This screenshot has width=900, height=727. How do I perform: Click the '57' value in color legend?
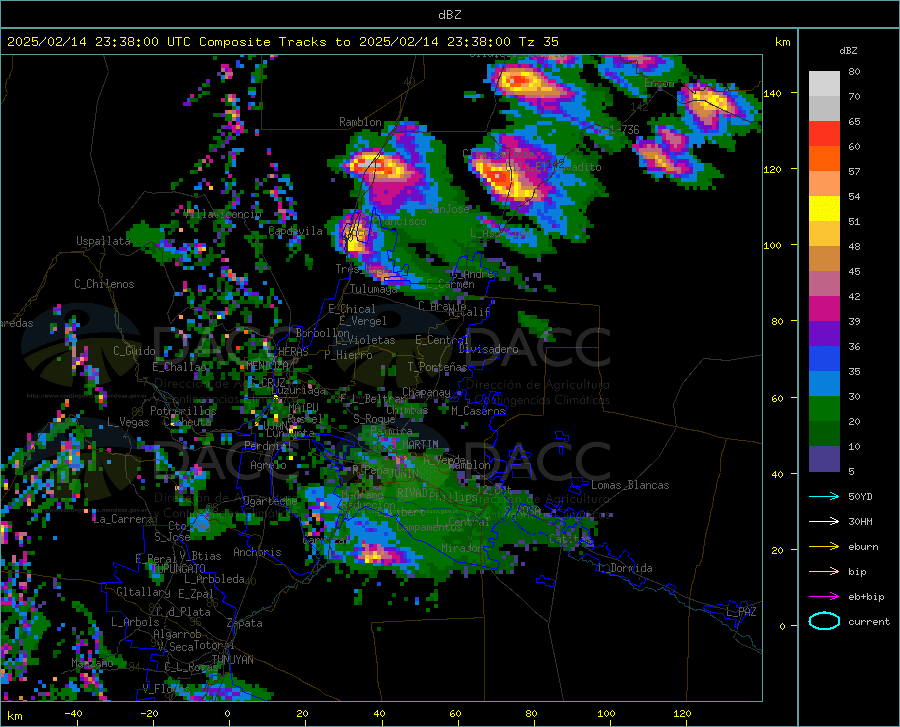854,172
